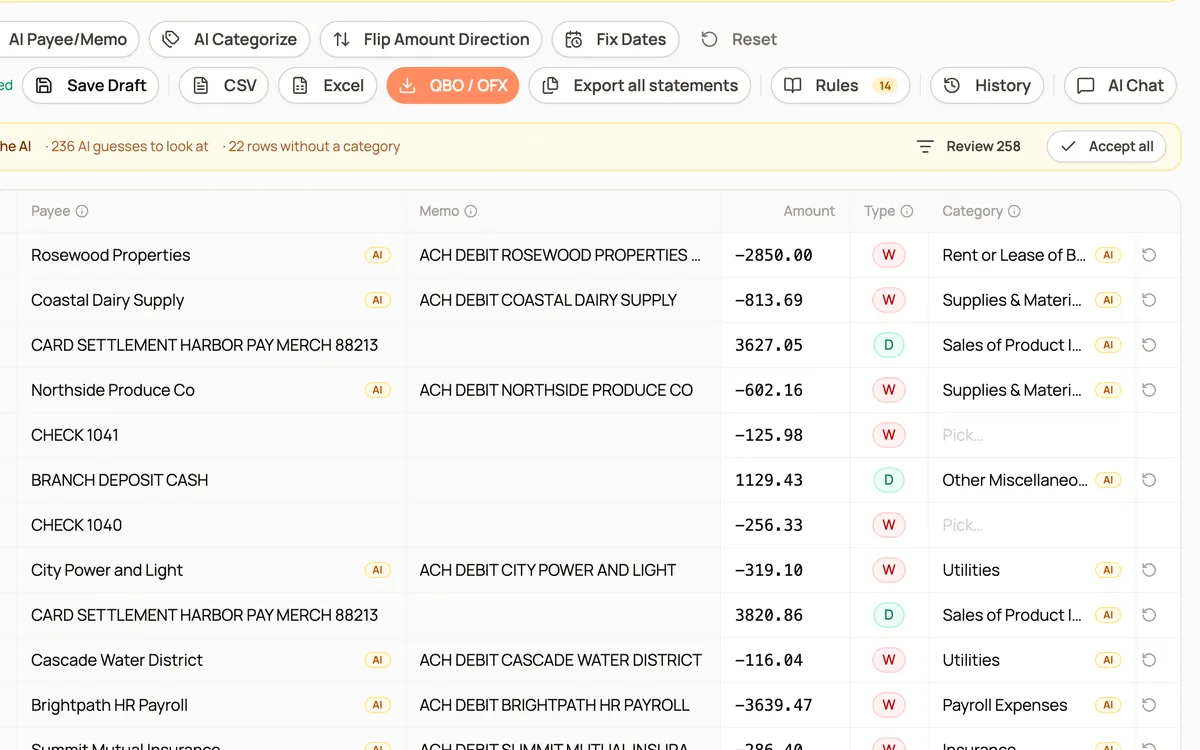The image size is (1200, 750).
Task: Click AI badge beside Coastal Dairy Supply payee
Action: tap(377, 300)
